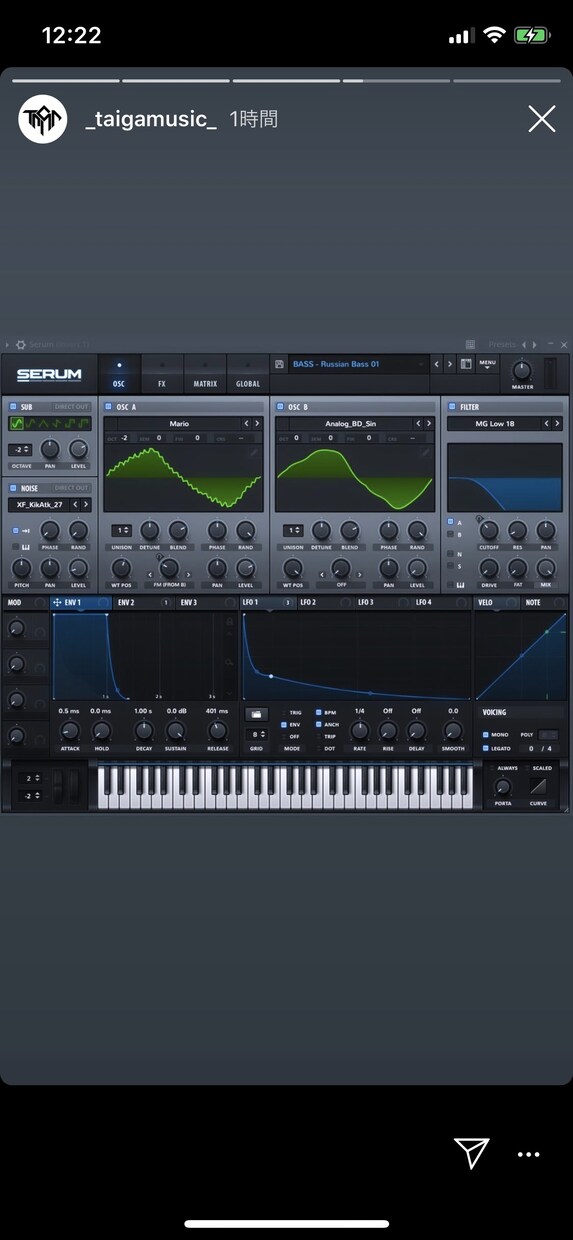The image size is (573, 1240).
Task: Toggle the LFO ANCH checkbox
Action: [x=320, y=725]
